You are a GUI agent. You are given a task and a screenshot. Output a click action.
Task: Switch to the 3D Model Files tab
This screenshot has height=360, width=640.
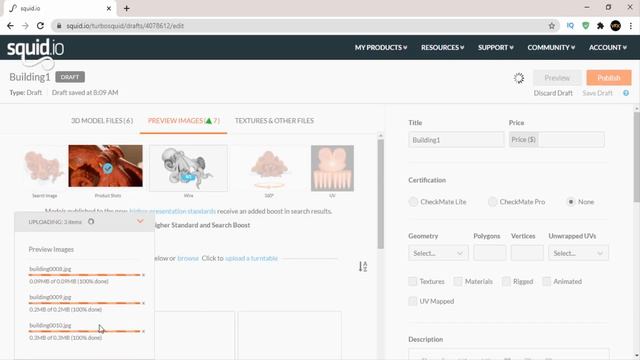pos(102,121)
